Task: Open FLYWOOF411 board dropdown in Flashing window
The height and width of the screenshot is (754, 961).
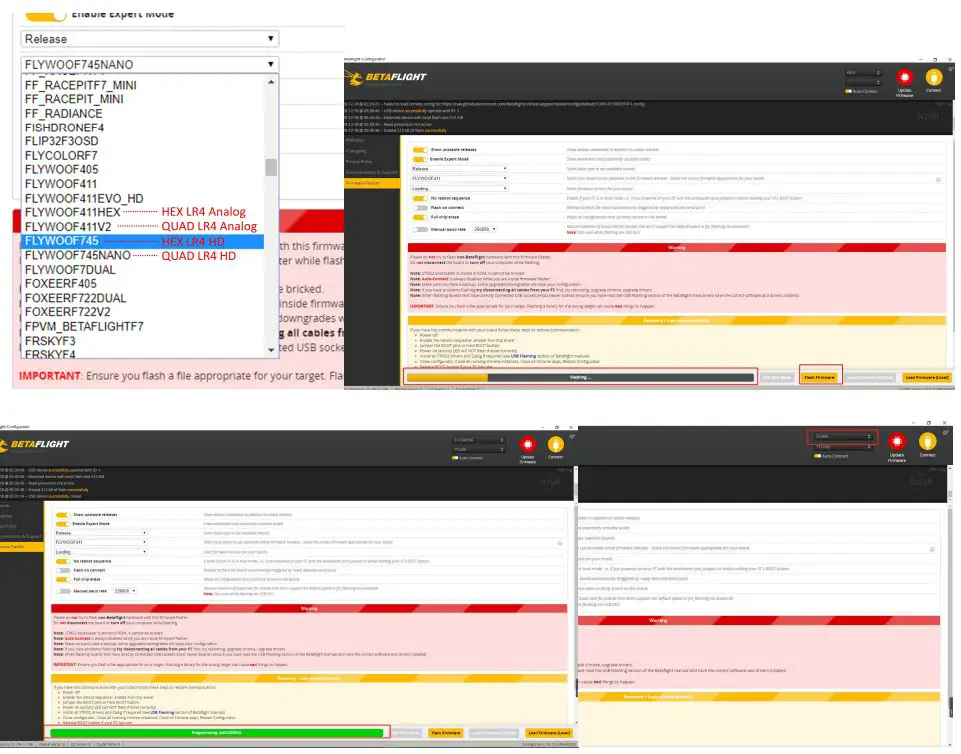Action: [x=459, y=178]
